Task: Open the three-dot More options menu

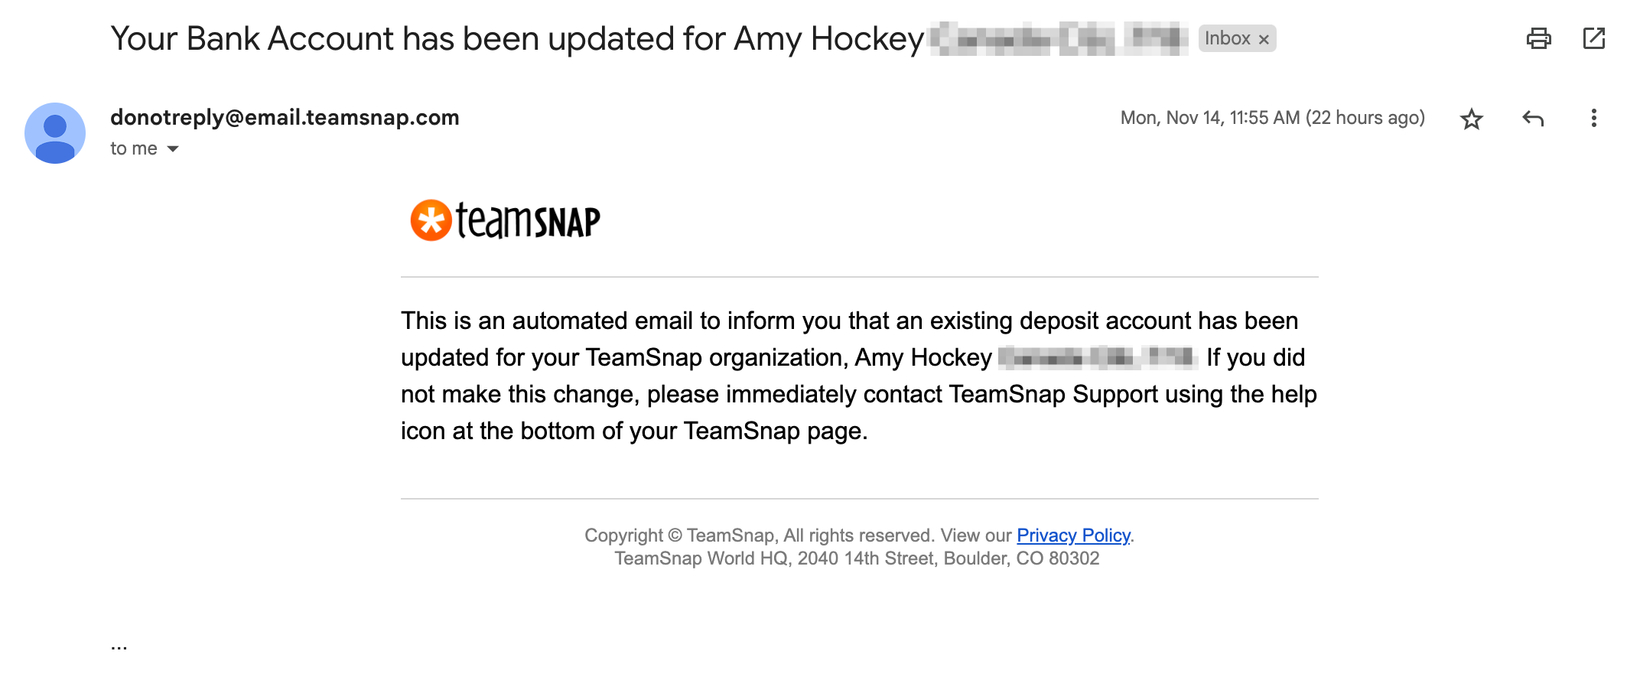Action: pyautogui.click(x=1594, y=118)
